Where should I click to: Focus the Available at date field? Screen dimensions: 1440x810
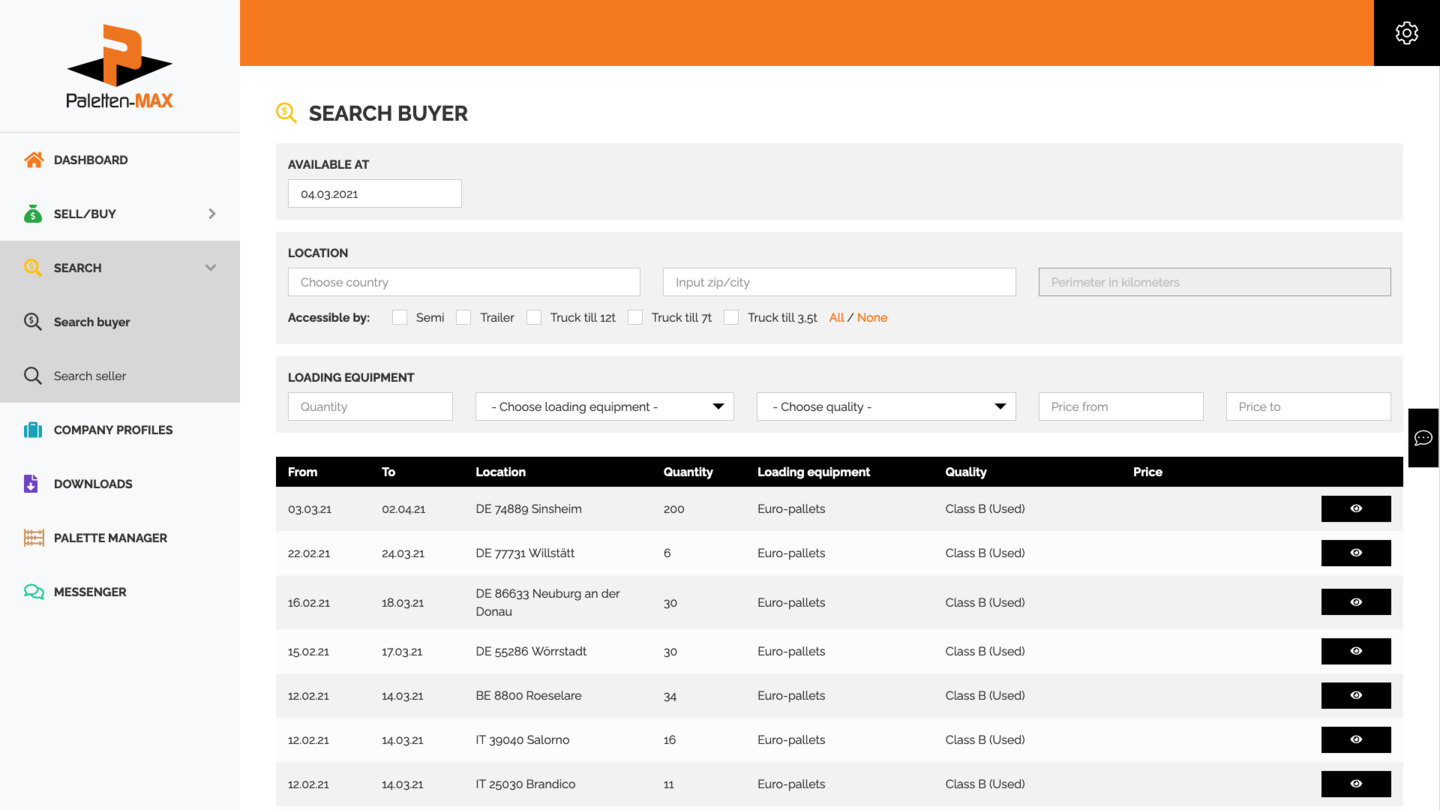[375, 194]
